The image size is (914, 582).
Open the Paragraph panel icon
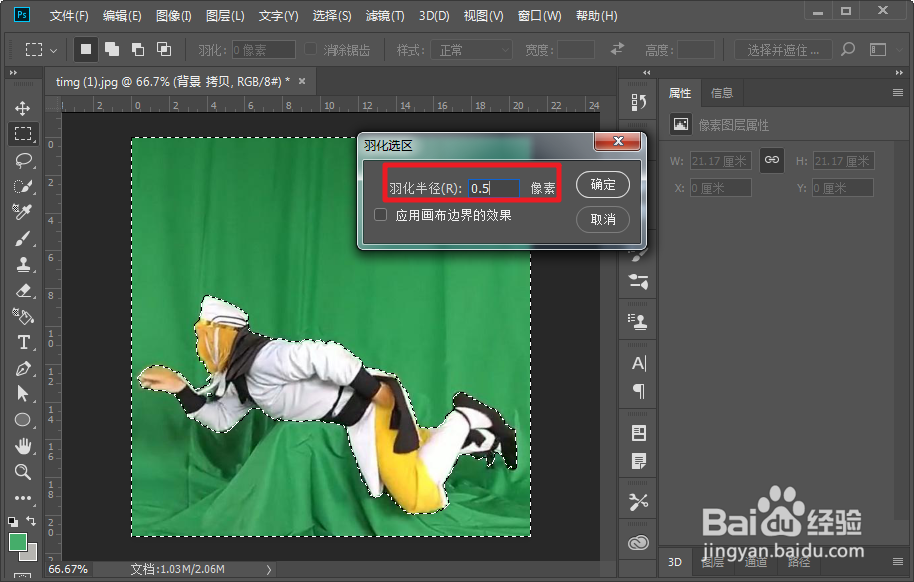pos(638,391)
